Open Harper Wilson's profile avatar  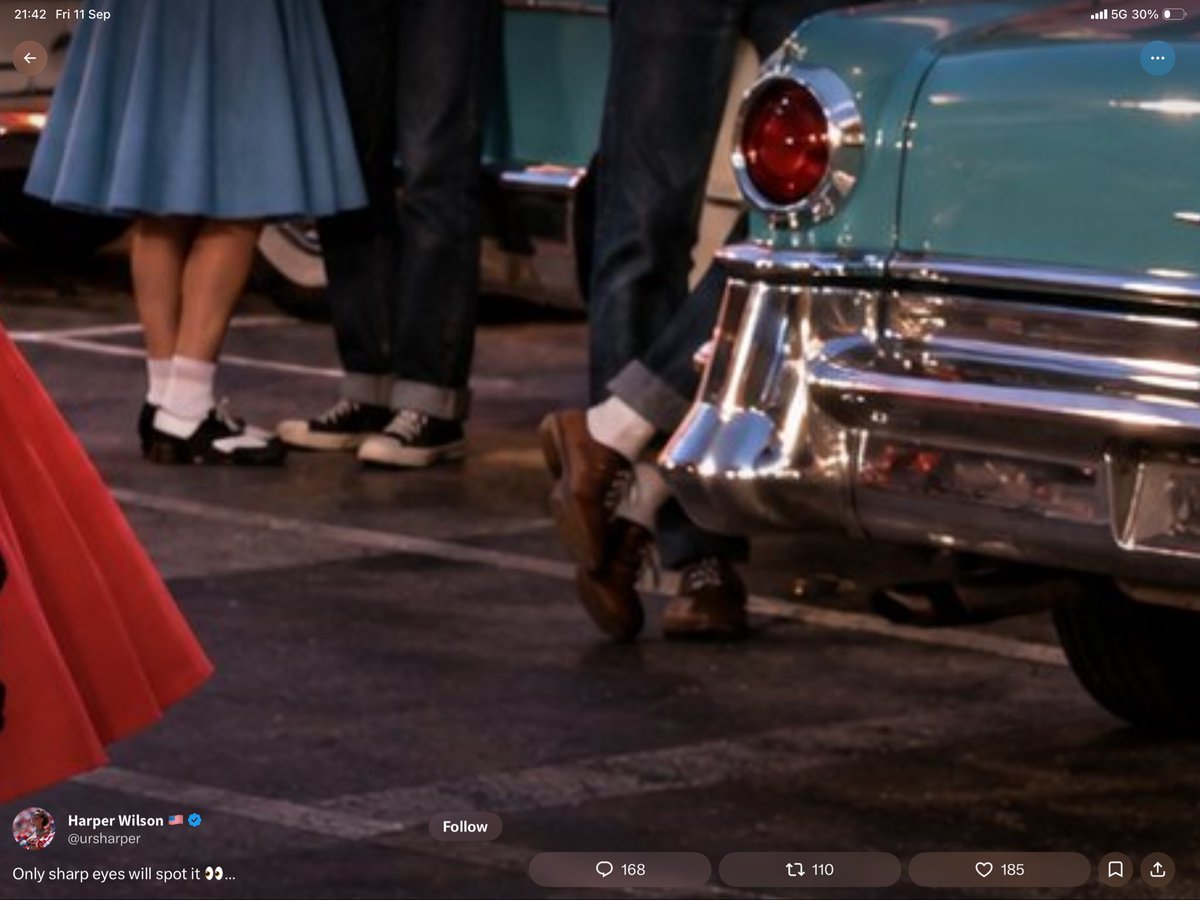click(34, 829)
